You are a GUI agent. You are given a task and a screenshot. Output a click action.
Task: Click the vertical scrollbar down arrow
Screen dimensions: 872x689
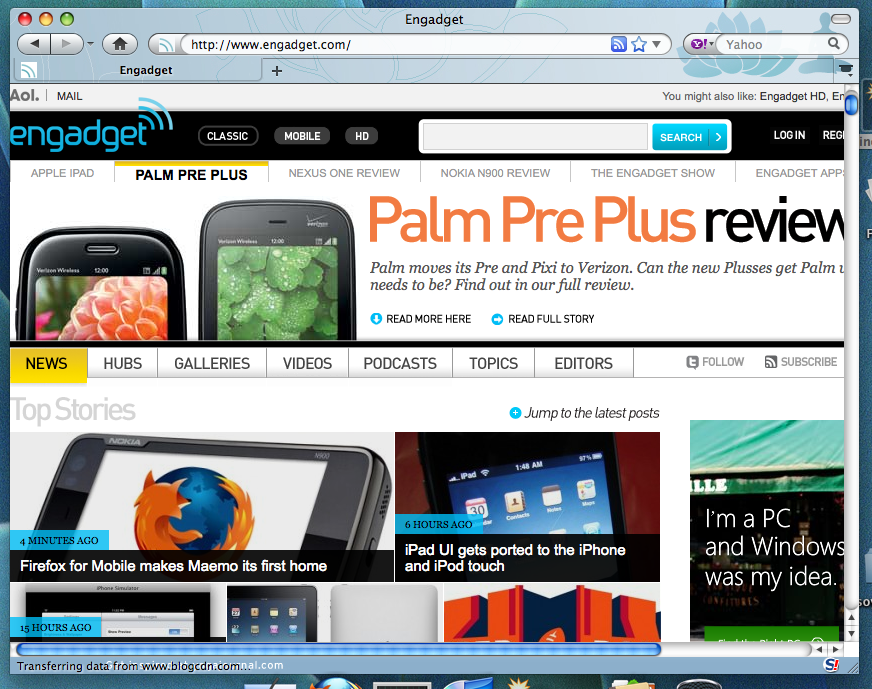pyautogui.click(x=851, y=633)
